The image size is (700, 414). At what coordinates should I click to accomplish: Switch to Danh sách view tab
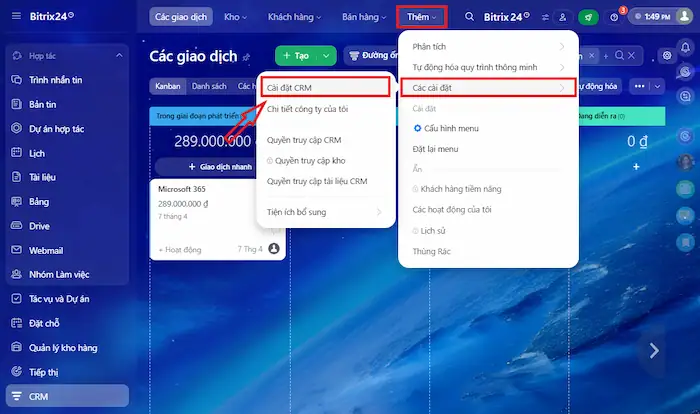[x=209, y=86]
